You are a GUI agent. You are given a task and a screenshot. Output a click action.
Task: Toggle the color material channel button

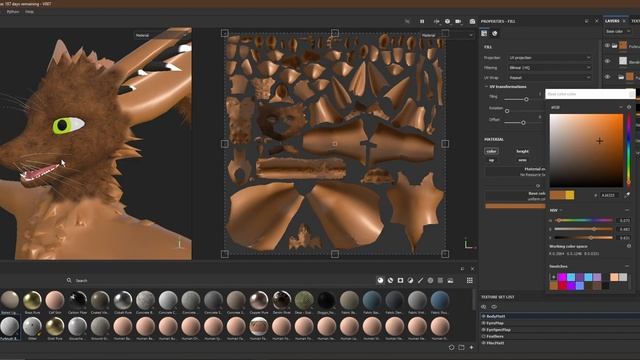coord(491,151)
